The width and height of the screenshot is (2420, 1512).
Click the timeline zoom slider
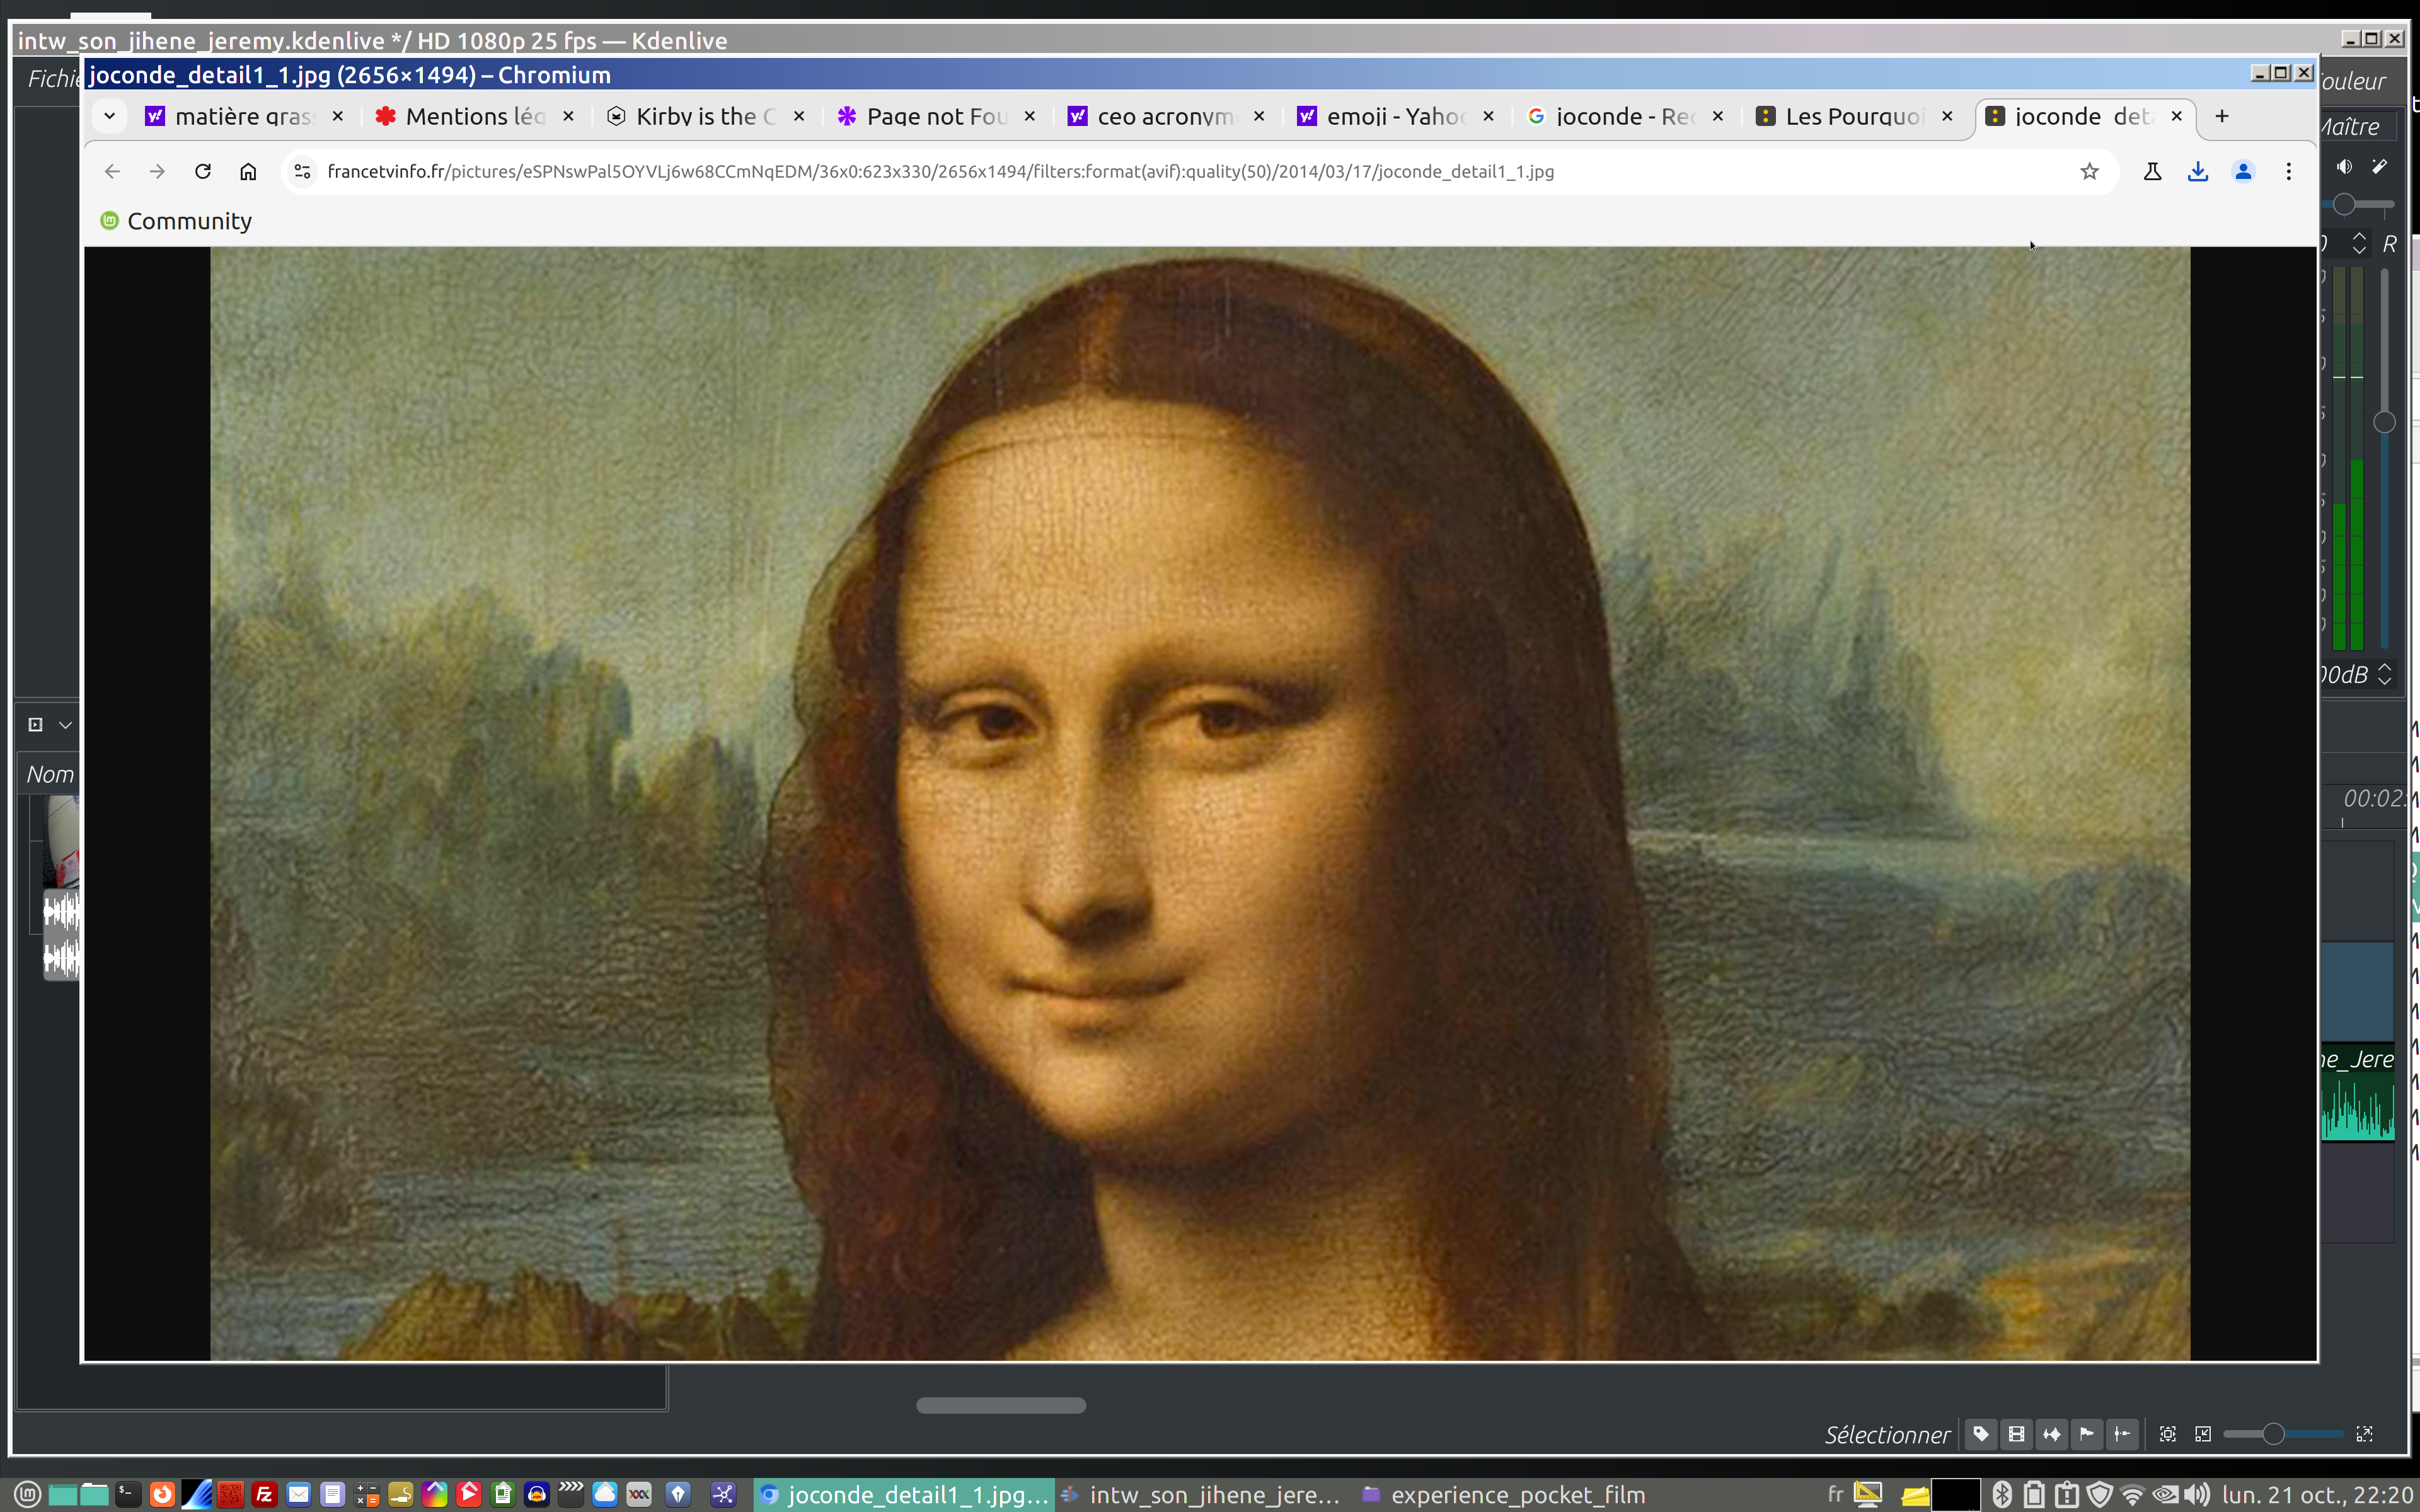[x=2273, y=1434]
